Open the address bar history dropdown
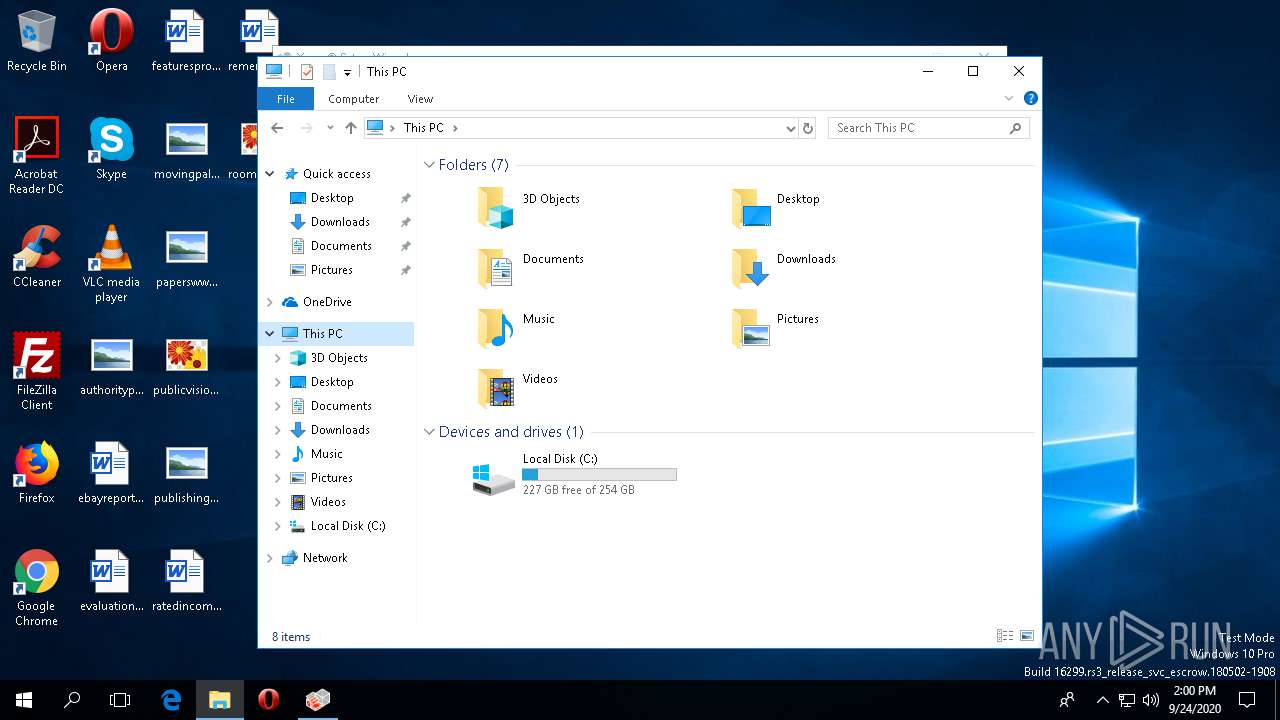Image resolution: width=1280 pixels, height=720 pixels. click(x=791, y=128)
